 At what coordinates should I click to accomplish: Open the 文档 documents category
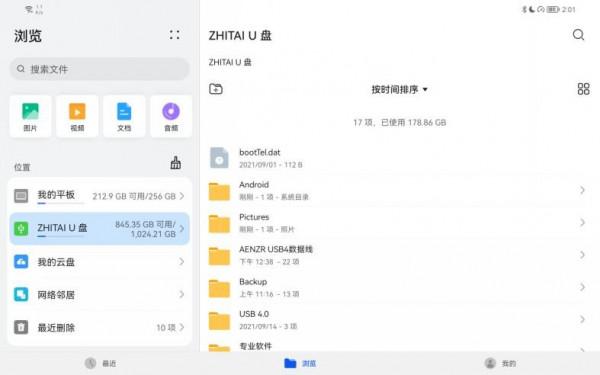pyautogui.click(x=124, y=116)
